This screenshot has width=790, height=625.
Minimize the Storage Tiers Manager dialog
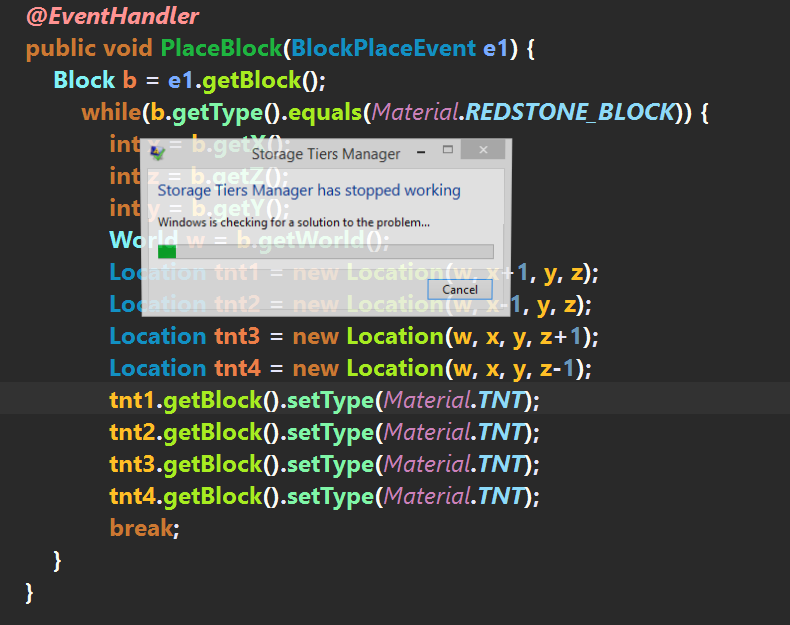click(x=419, y=150)
